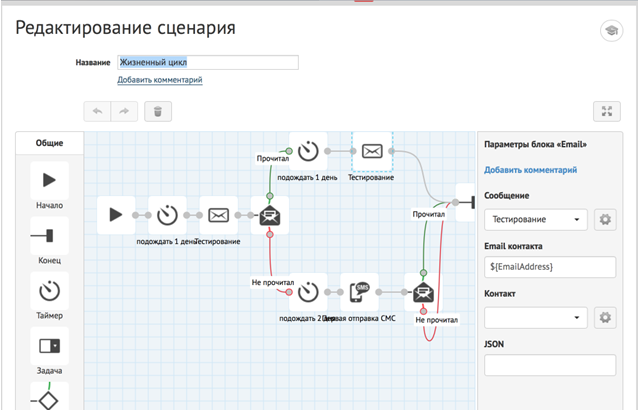Open settings gear next to Сообщение
Screen dimensions: 641x416
604,220
